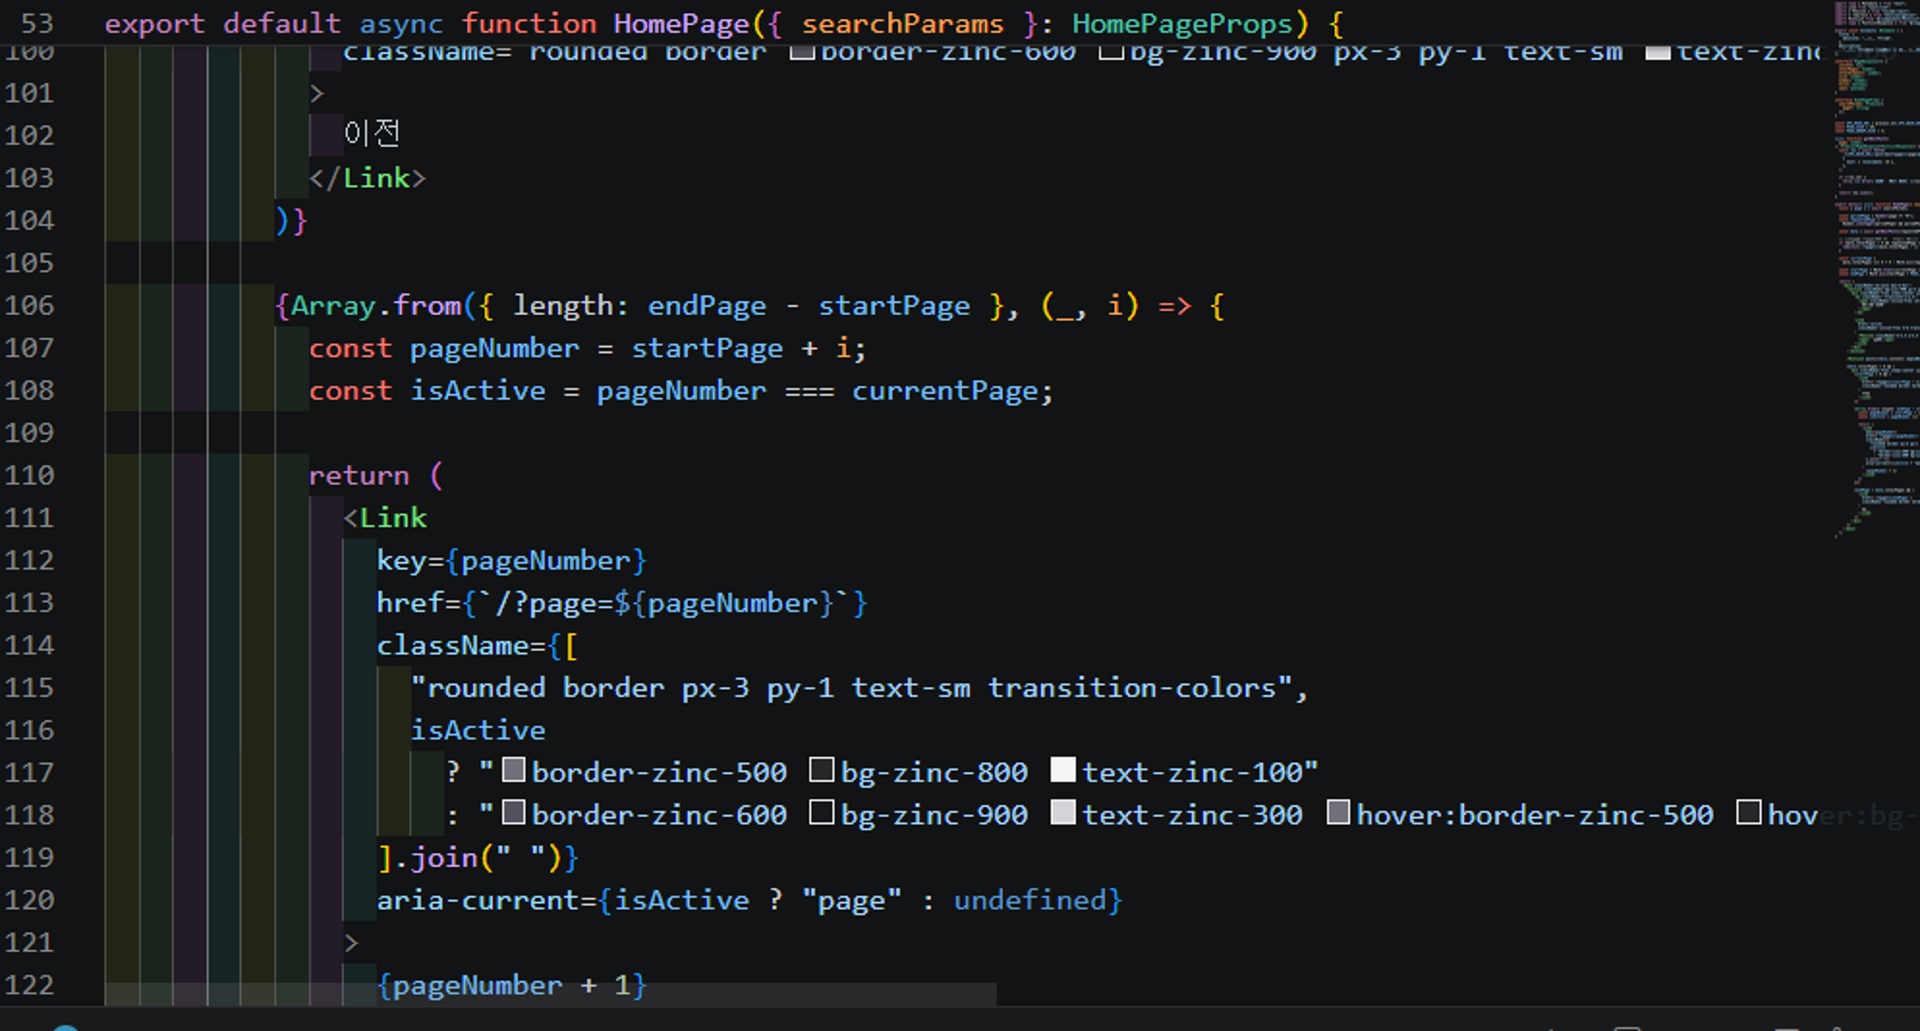Select line number 102 in the gutter
Image resolution: width=1920 pixels, height=1031 pixels.
coord(29,135)
